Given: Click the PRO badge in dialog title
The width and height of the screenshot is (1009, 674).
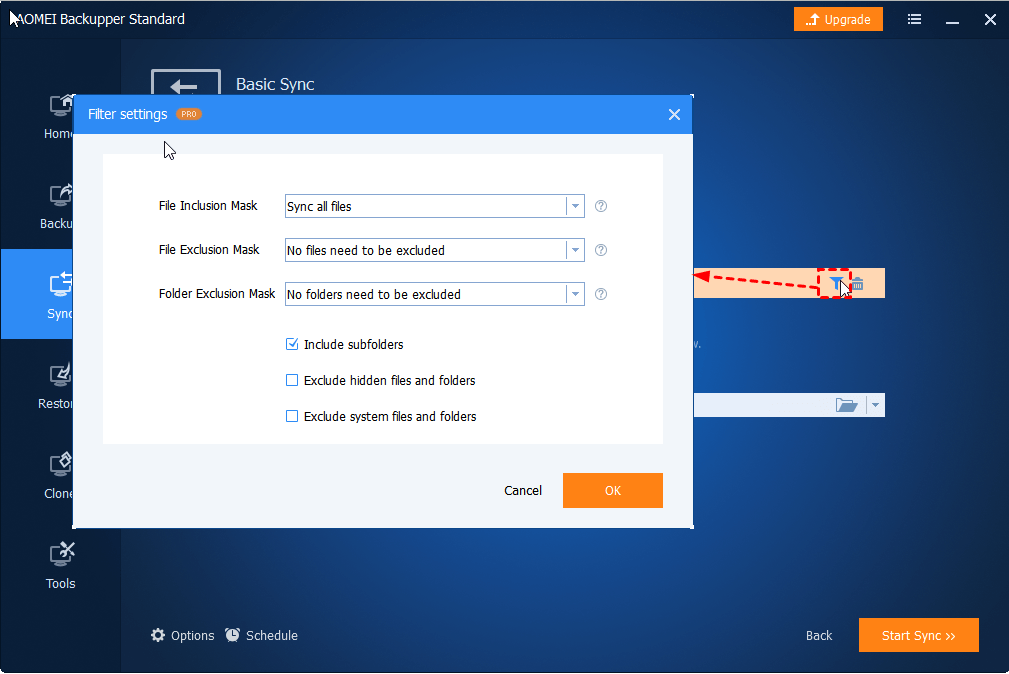Looking at the screenshot, I should (189, 114).
